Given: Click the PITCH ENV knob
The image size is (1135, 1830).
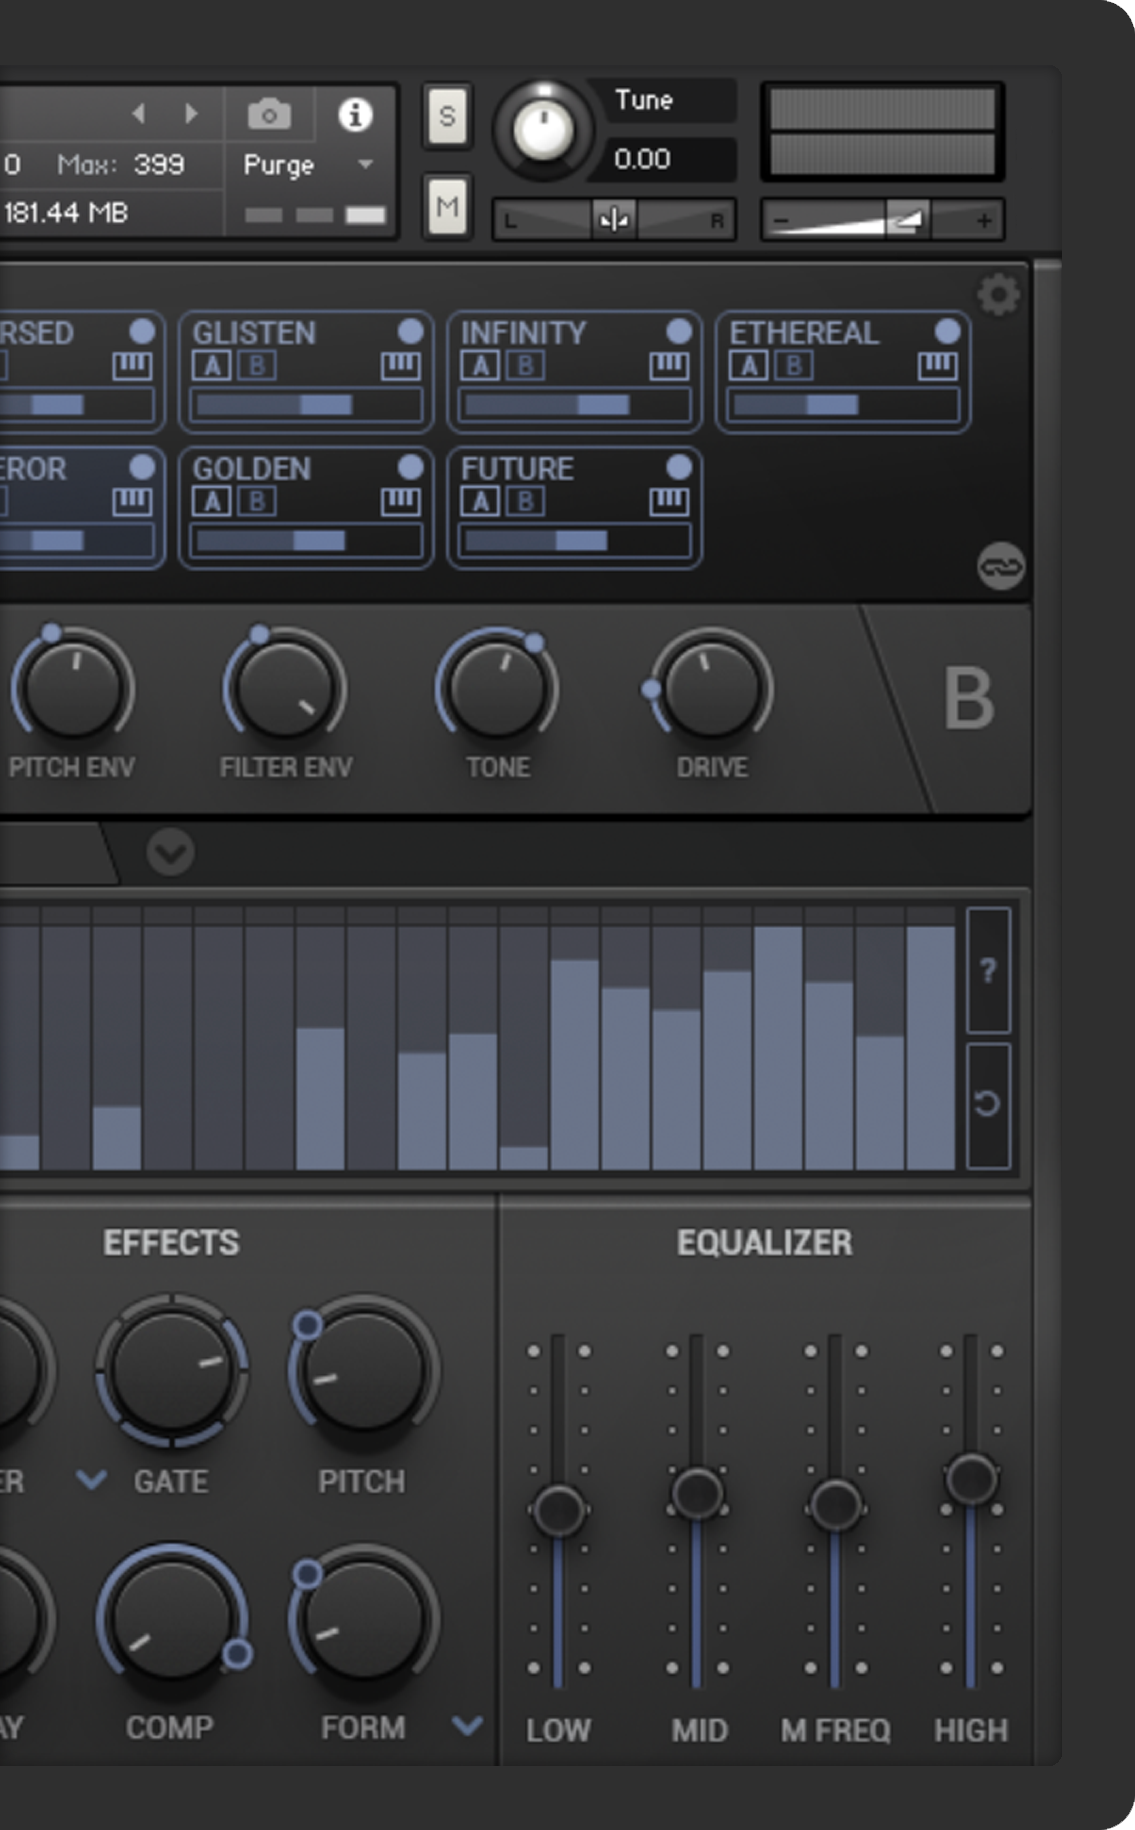Looking at the screenshot, I should point(72,688).
